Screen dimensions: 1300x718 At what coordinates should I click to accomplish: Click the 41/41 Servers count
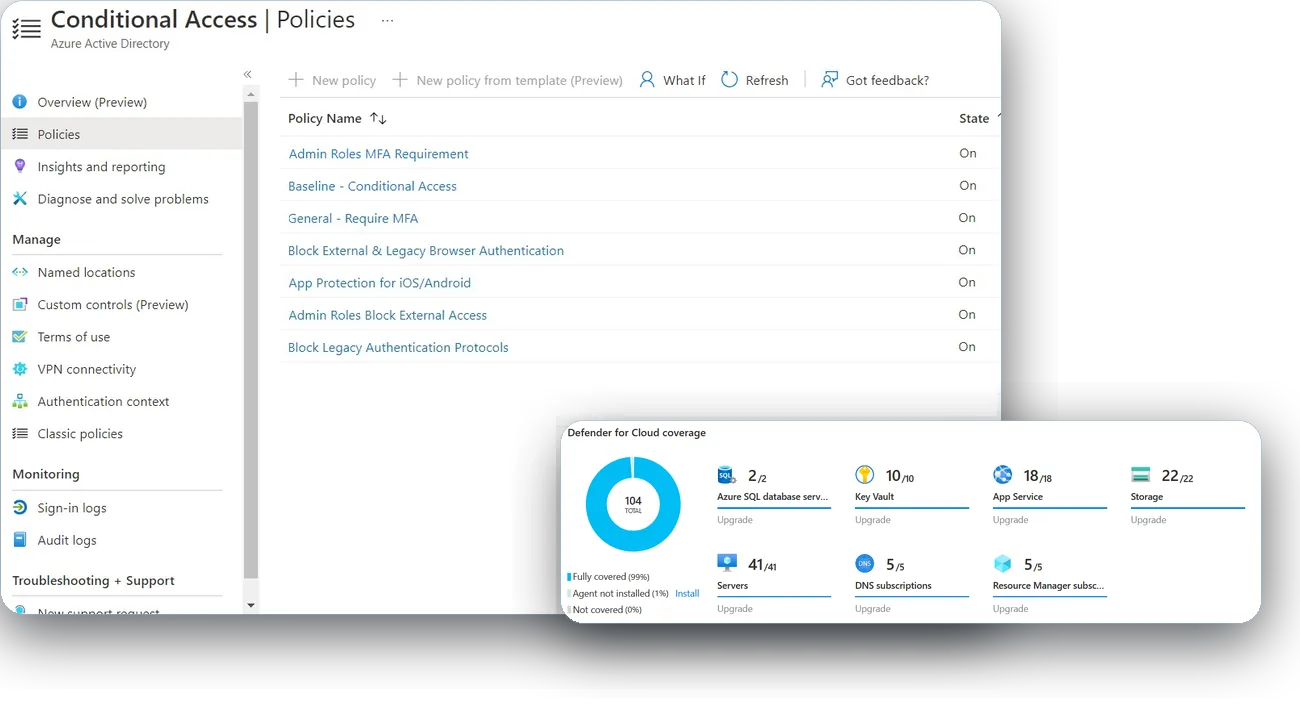click(762, 565)
